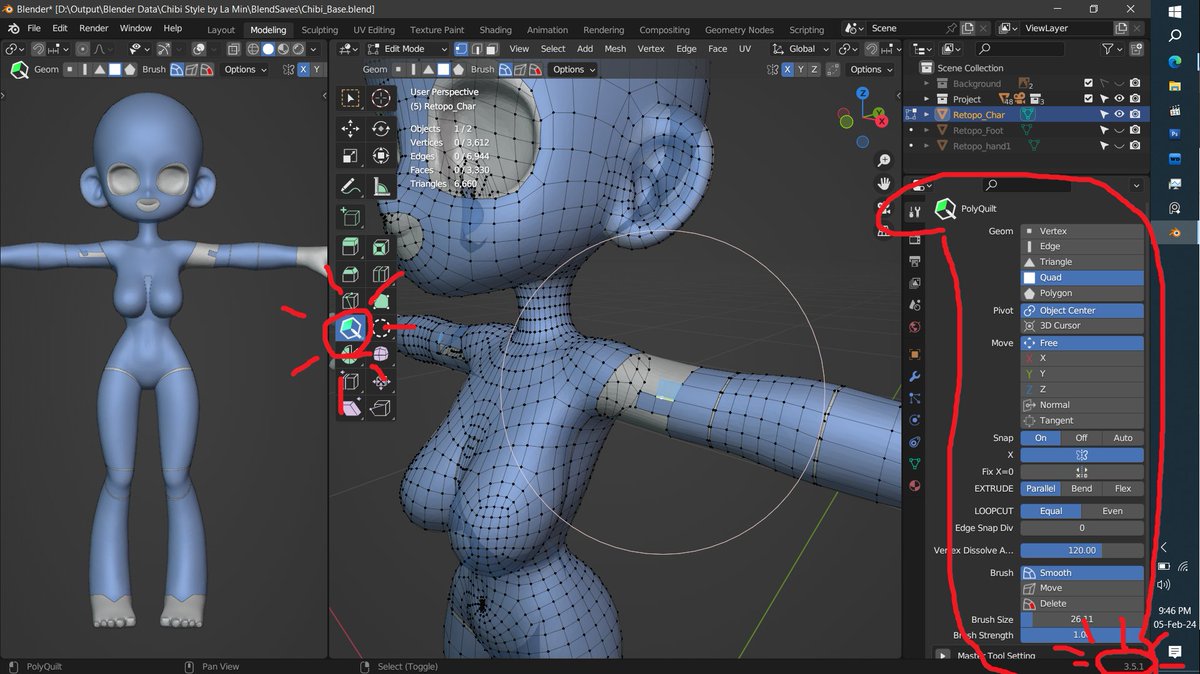Viewport: 1200px width, 674px height.
Task: Disable rendering camera icon for Retopo_Char
Action: tap(1135, 114)
